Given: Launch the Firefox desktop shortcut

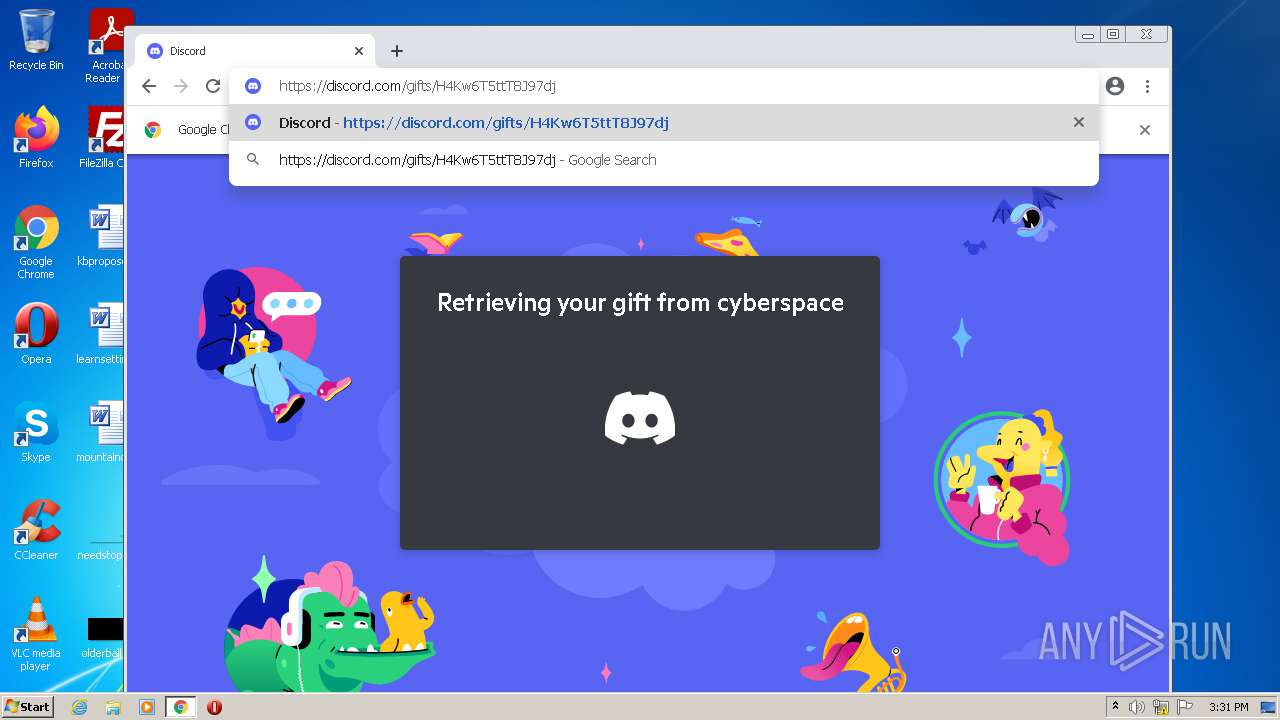Looking at the screenshot, I should [36, 137].
